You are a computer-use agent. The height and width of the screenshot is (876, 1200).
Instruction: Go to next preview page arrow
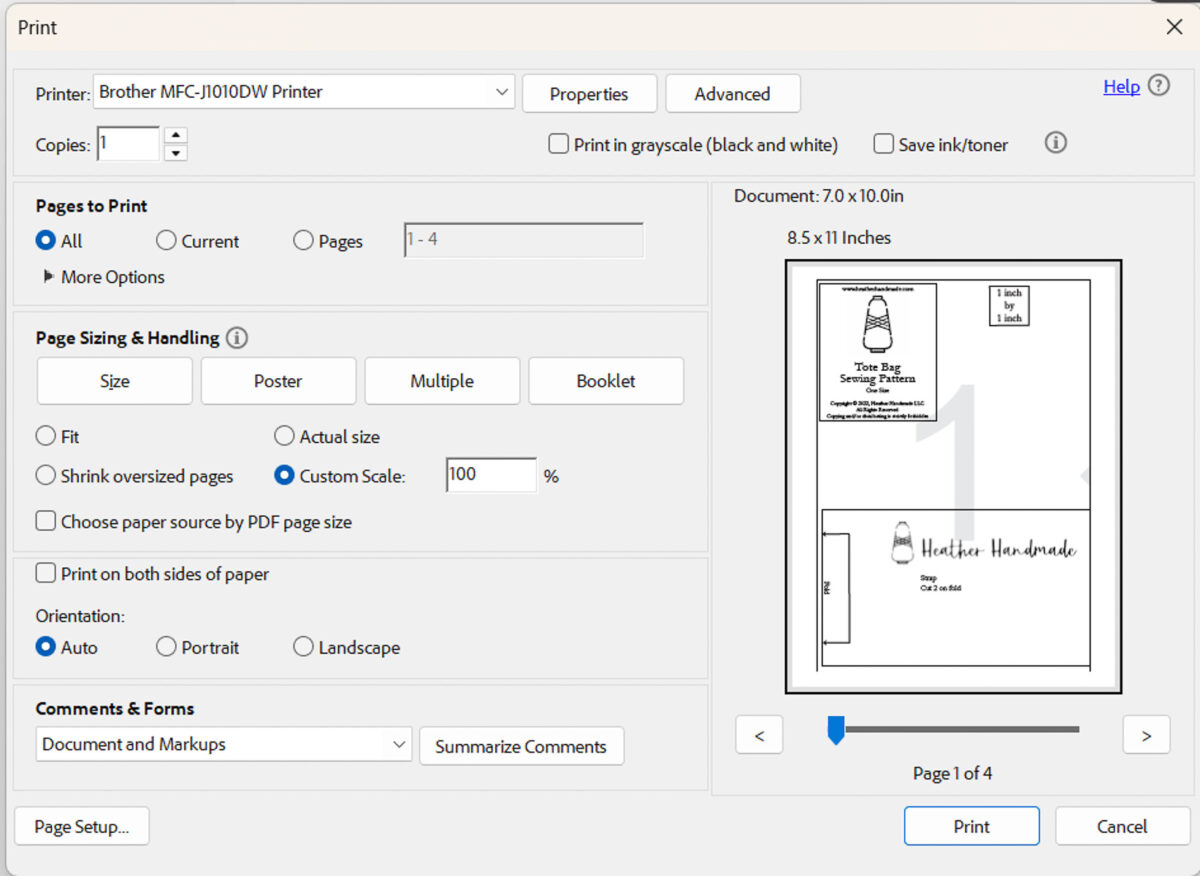(1146, 735)
